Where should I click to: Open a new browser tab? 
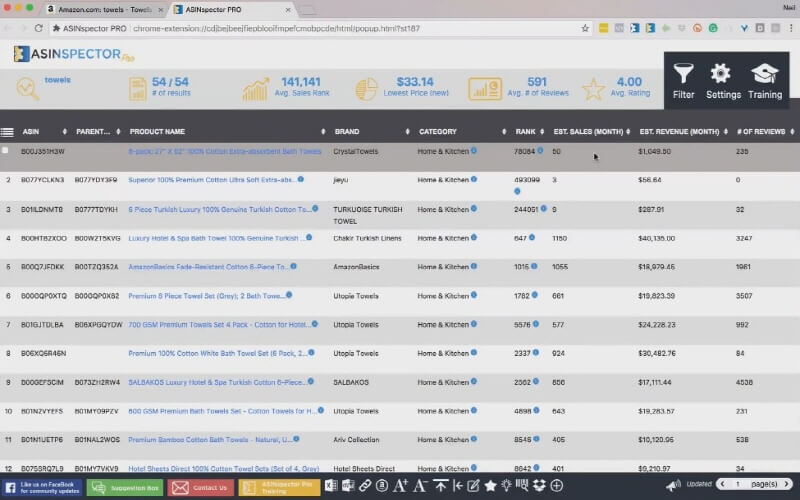tap(308, 10)
